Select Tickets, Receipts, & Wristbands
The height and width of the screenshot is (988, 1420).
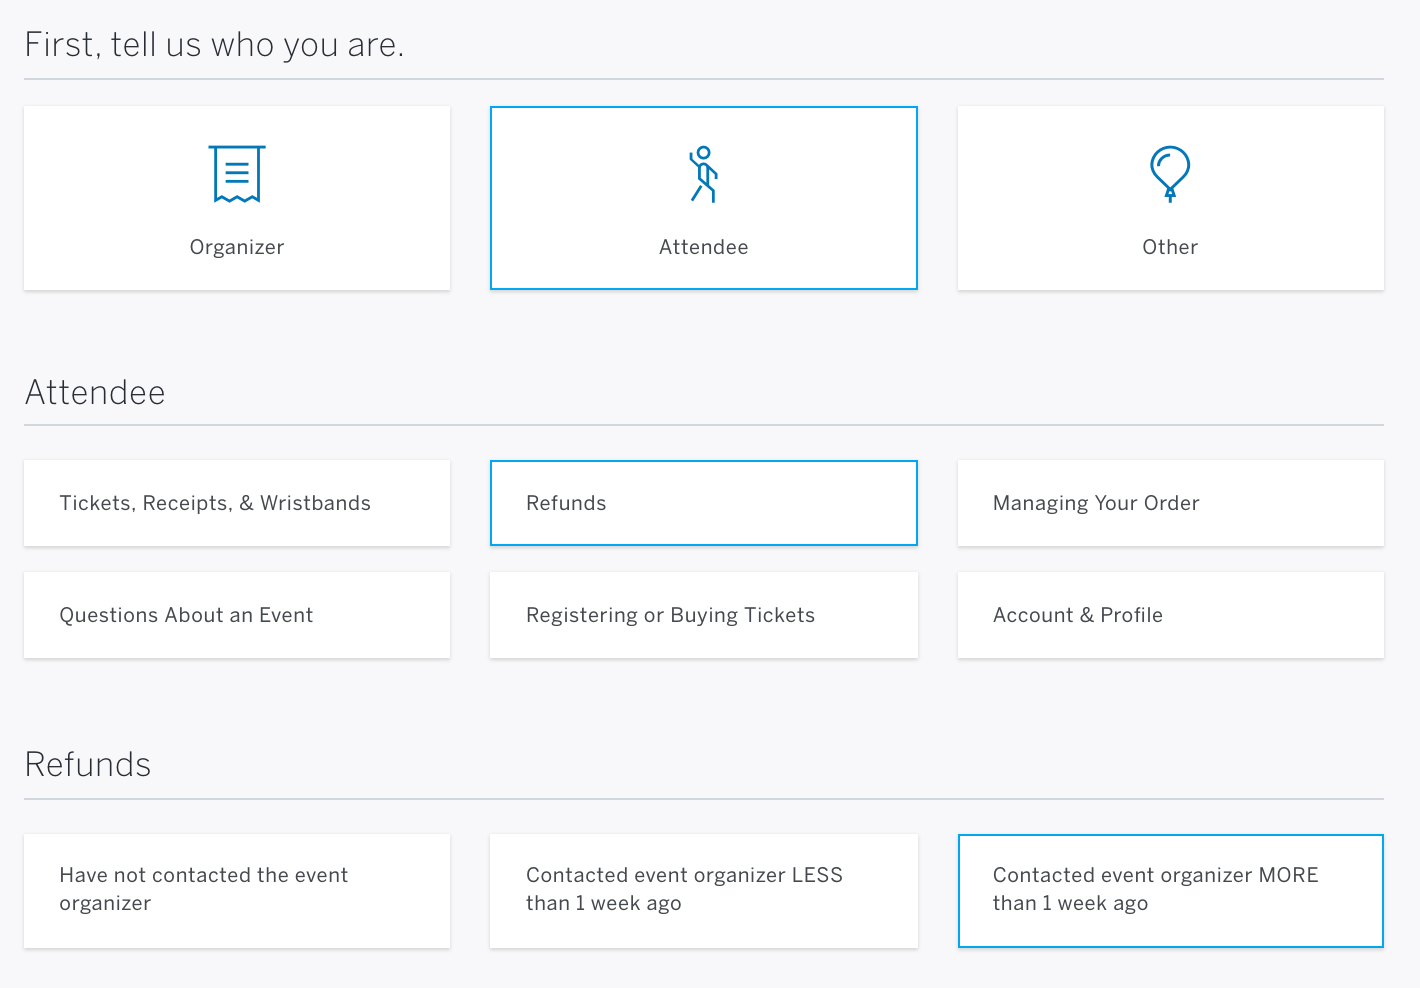pos(236,503)
